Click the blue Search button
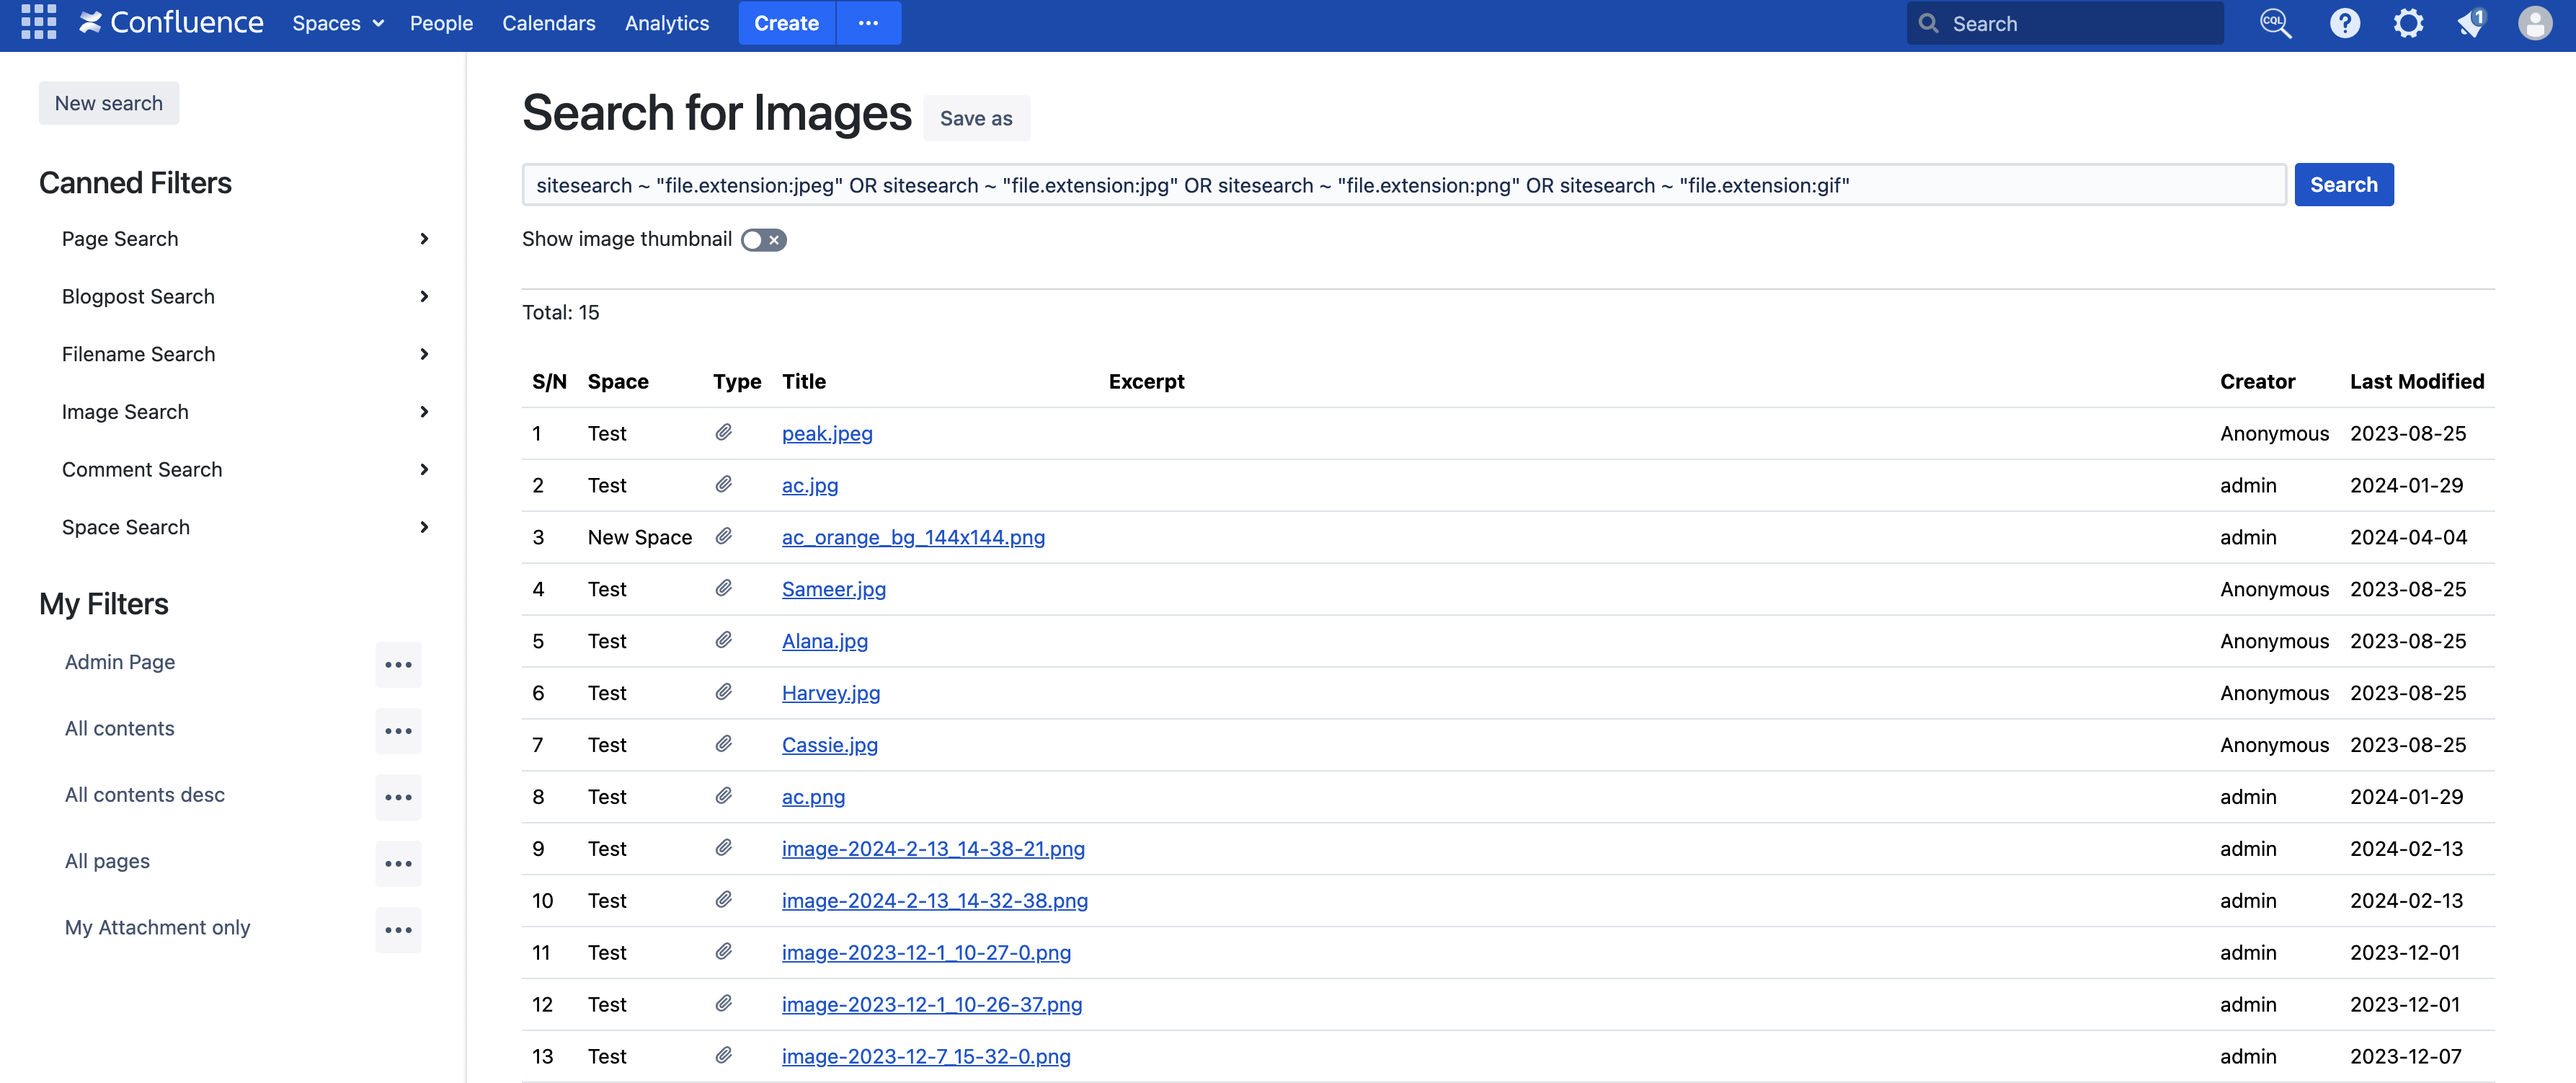Image resolution: width=2576 pixels, height=1083 pixels. (x=2342, y=185)
